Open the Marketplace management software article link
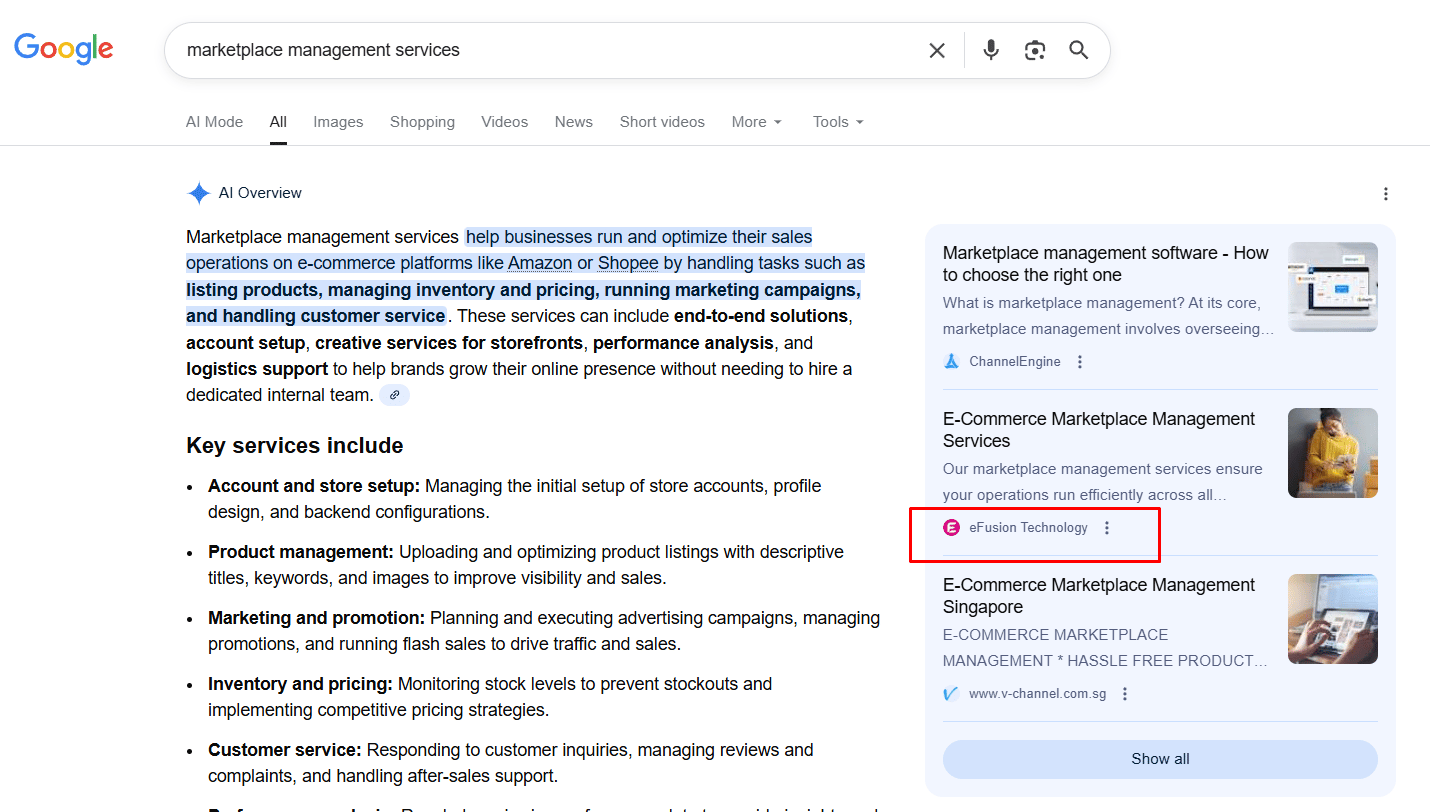Image resolution: width=1430 pixels, height=812 pixels. pos(1105,264)
